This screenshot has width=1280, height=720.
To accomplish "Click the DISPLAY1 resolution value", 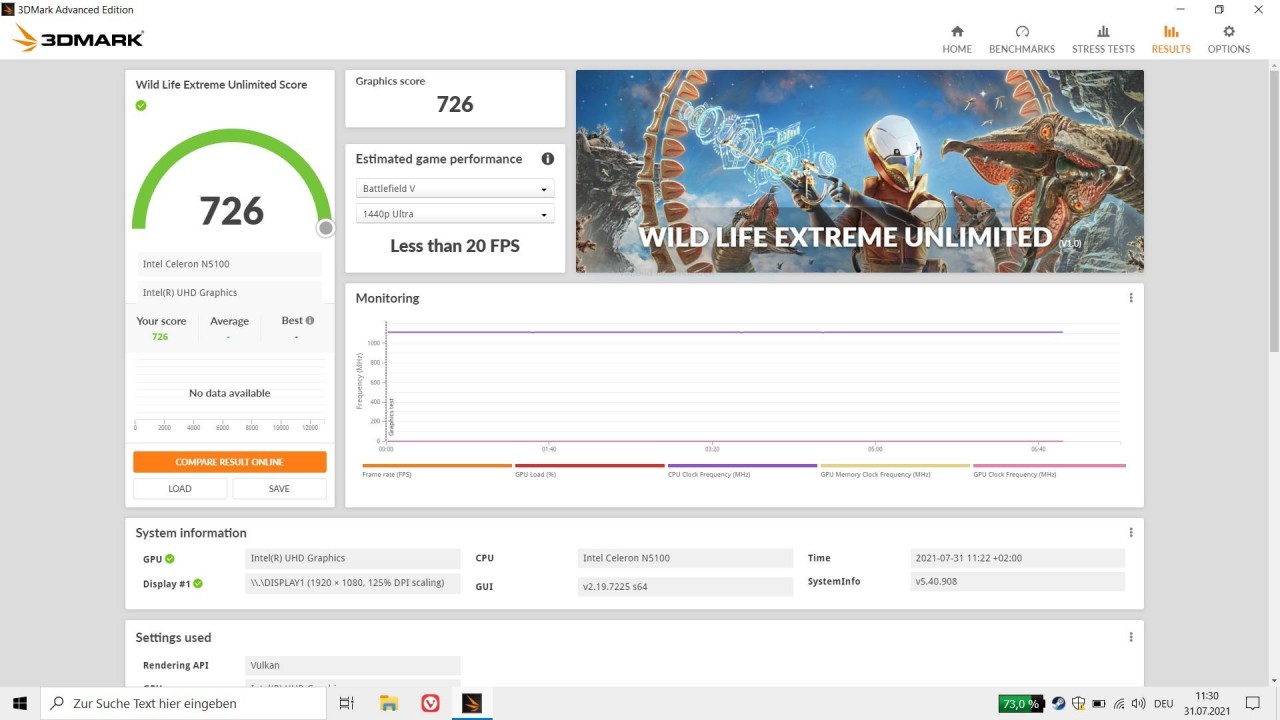I will [x=353, y=583].
